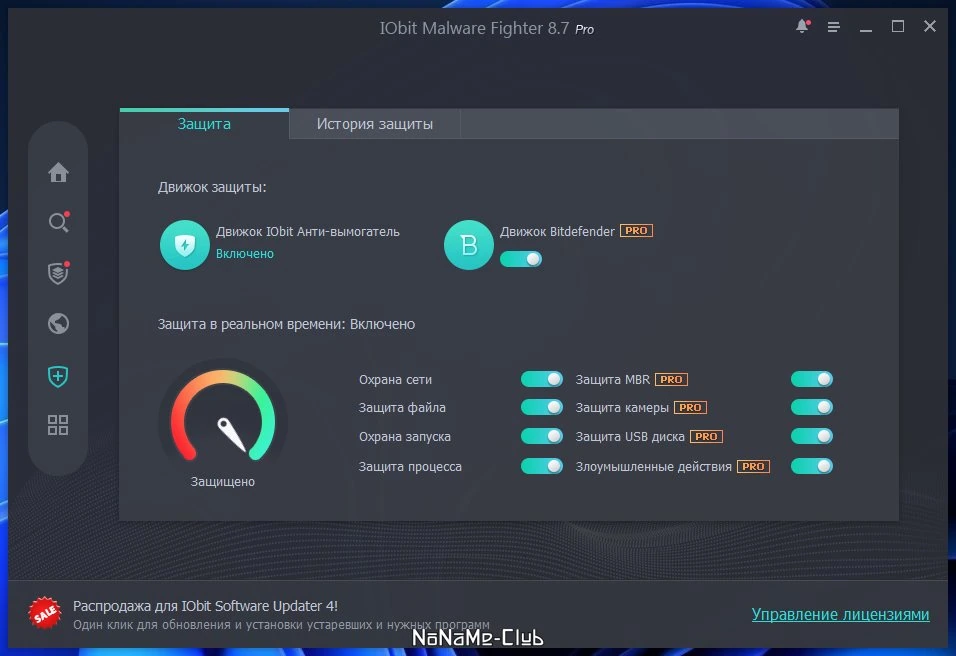The width and height of the screenshot is (956, 656).
Task: Toggle the Охрана сети switch
Action: tap(541, 379)
